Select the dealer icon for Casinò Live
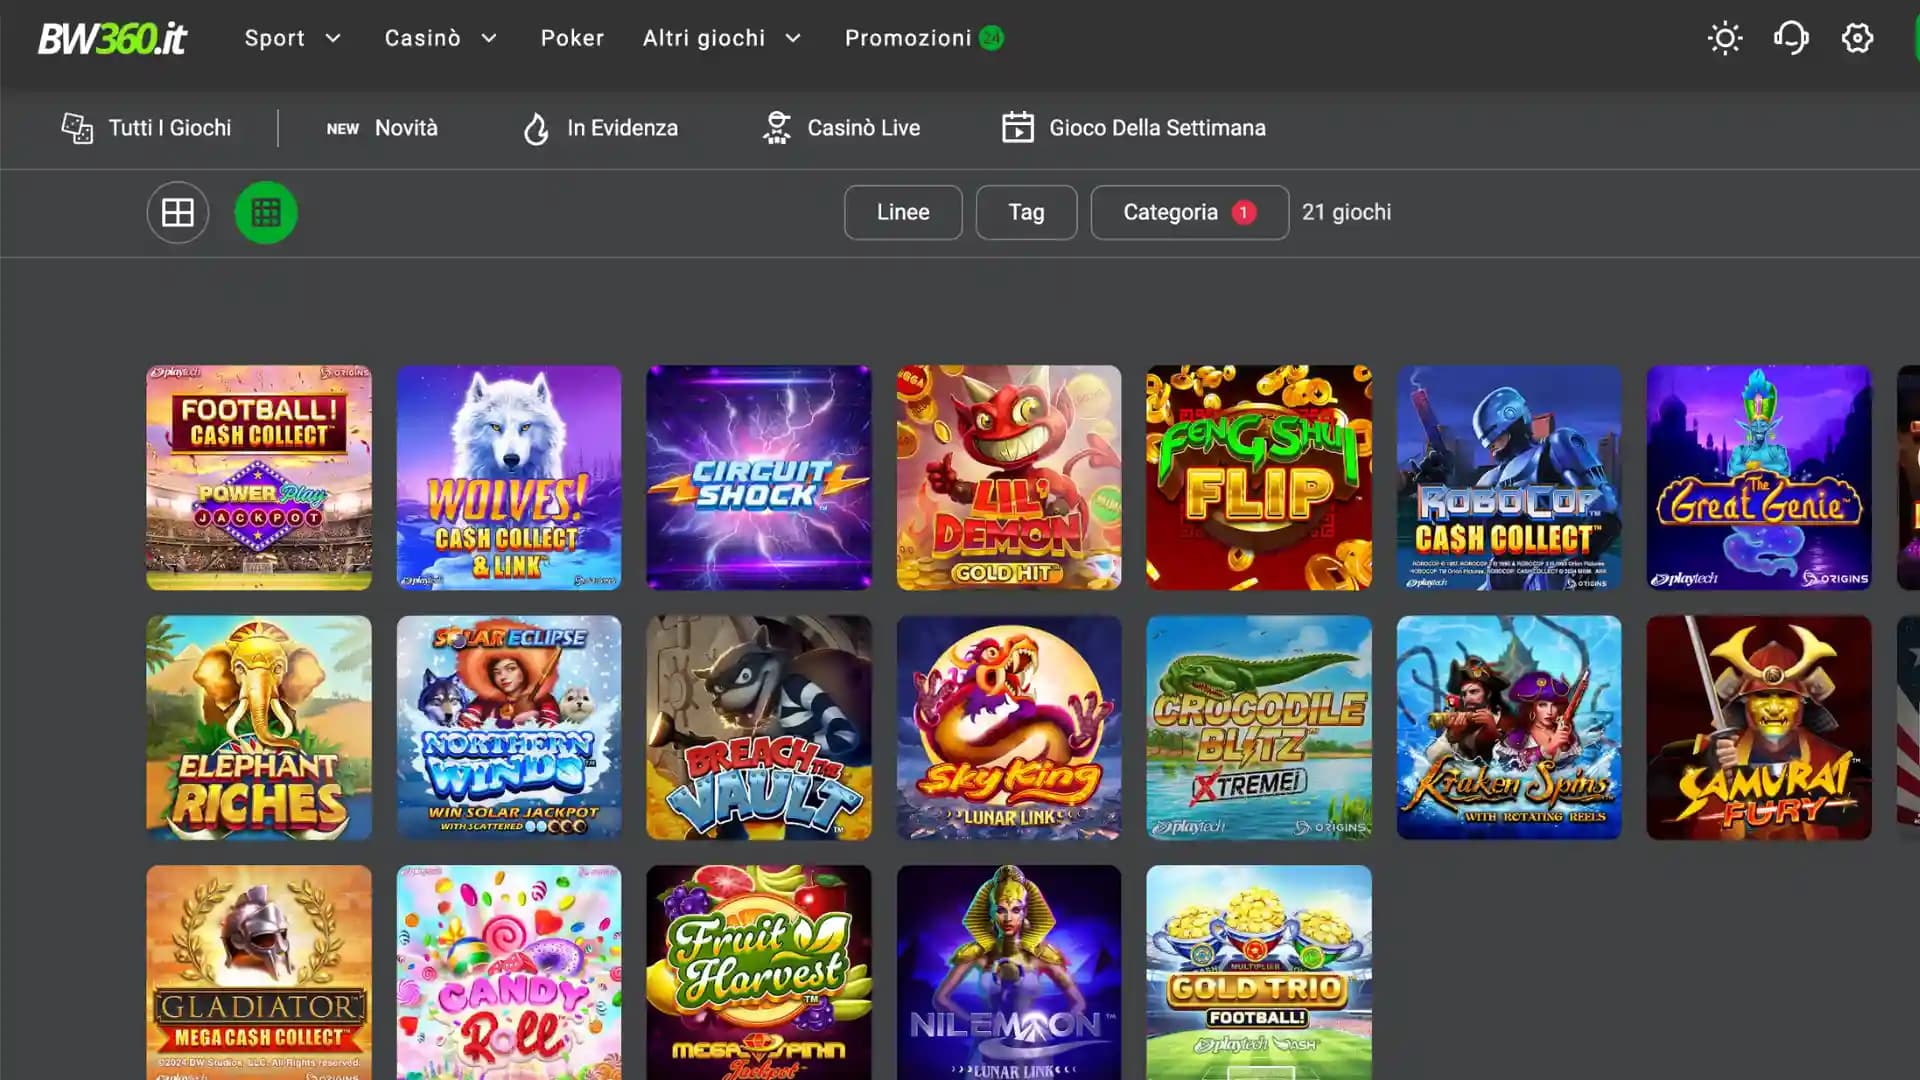This screenshot has height=1080, width=1920. coord(776,127)
